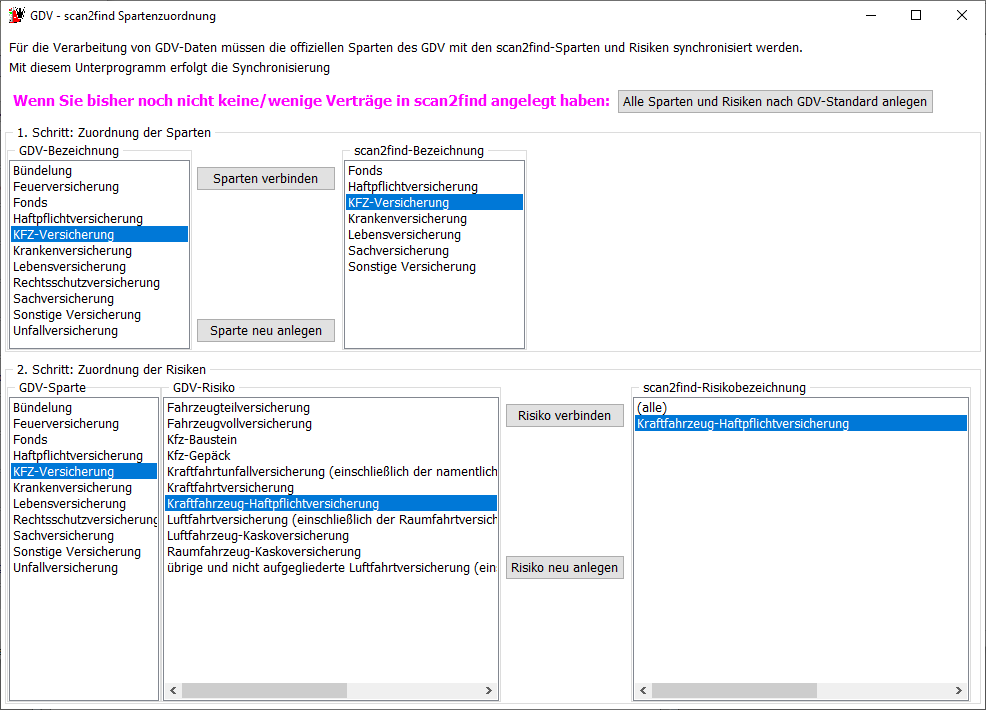Click right scroll arrow of GDV-Risiko list
This screenshot has width=986, height=710.
click(489, 691)
